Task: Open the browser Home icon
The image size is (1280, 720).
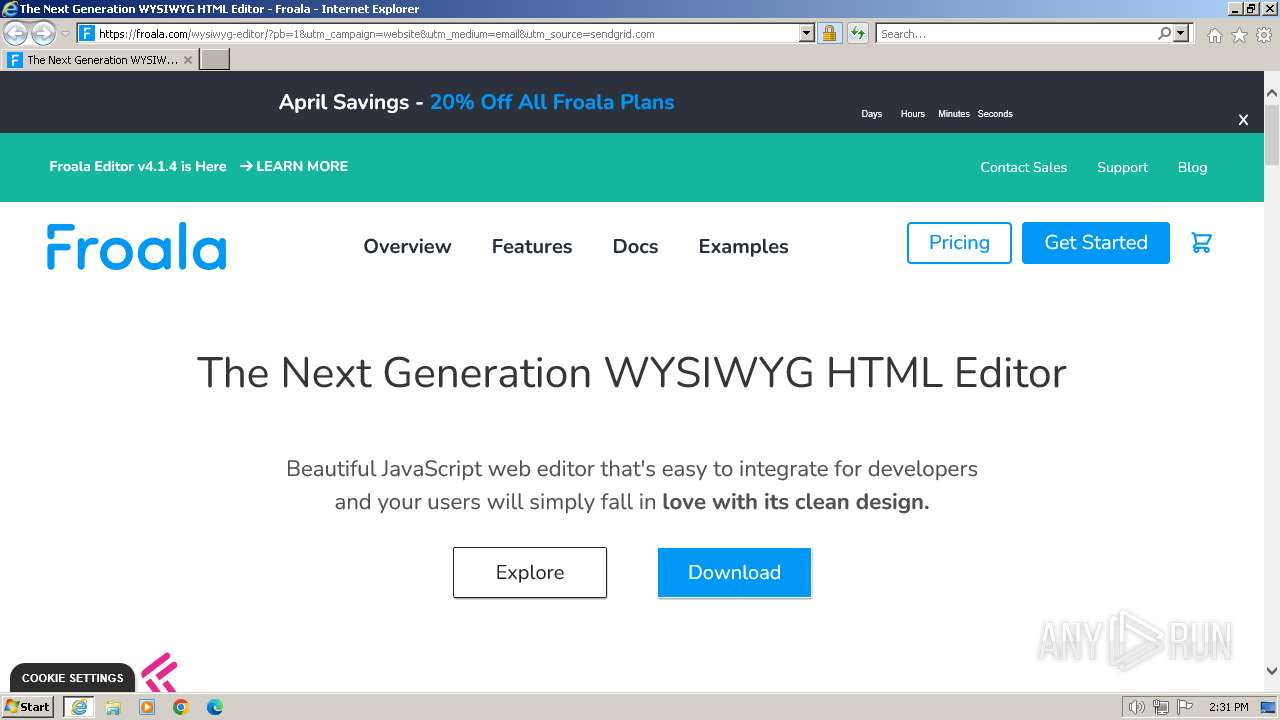Action: [1214, 35]
